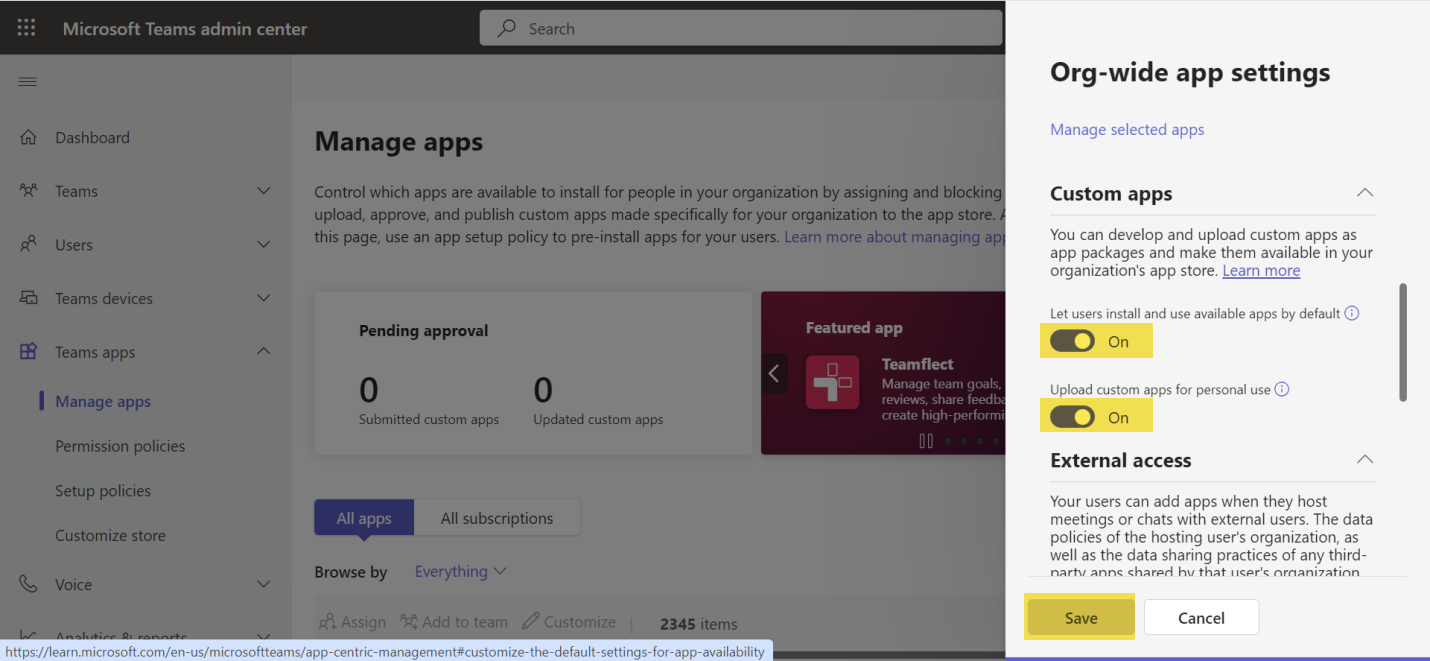Viewport: 1430px width, 661px height.
Task: Open Permission policies page
Action: pos(120,446)
